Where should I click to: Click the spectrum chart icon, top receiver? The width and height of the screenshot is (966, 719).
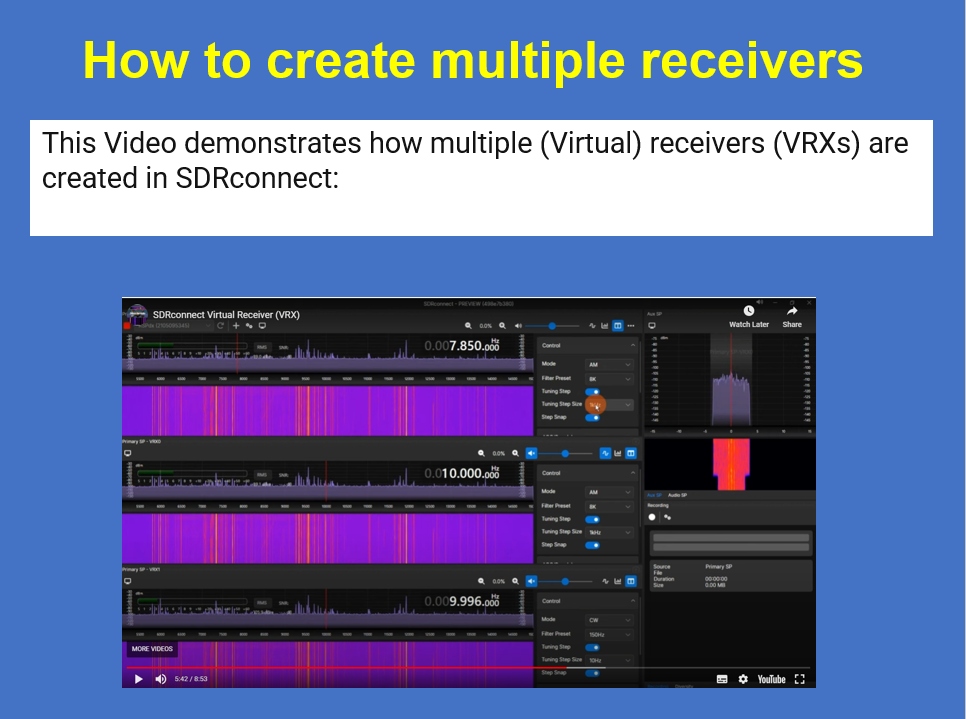(x=604, y=325)
